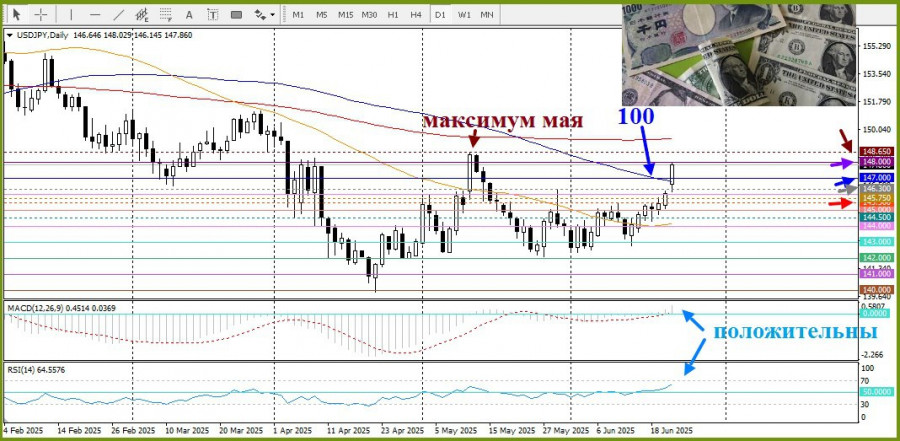The width and height of the screenshot is (900, 441).
Task: Switch to M15 timeframe
Action: pos(345,14)
